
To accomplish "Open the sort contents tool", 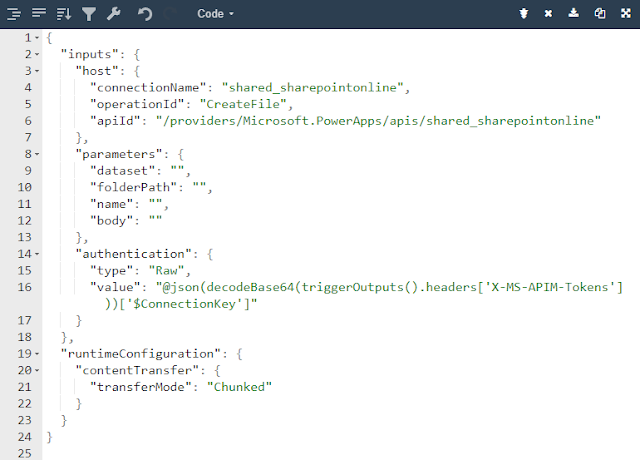I will point(64,14).
